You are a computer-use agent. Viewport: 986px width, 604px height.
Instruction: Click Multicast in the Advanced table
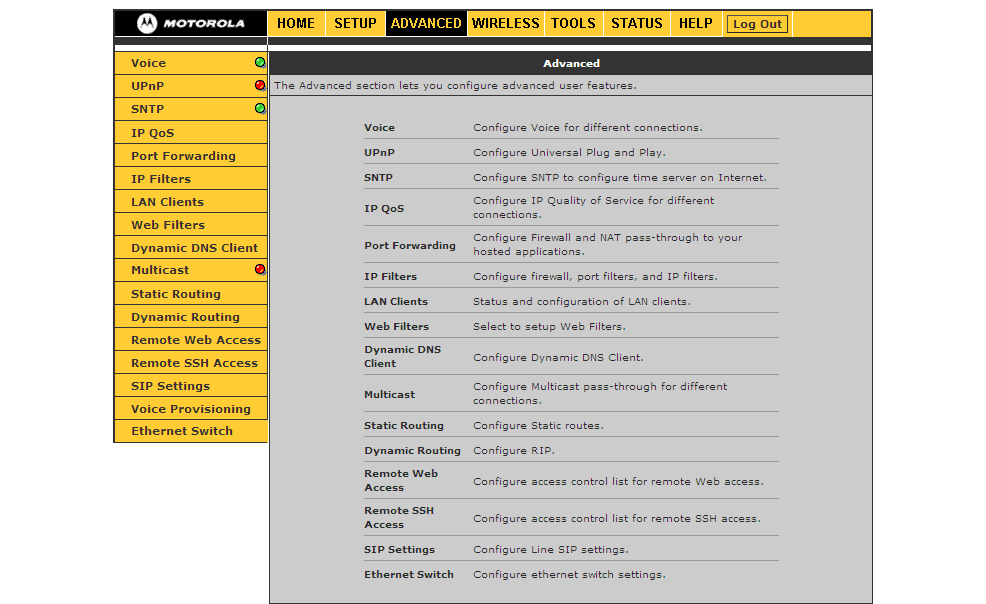390,395
